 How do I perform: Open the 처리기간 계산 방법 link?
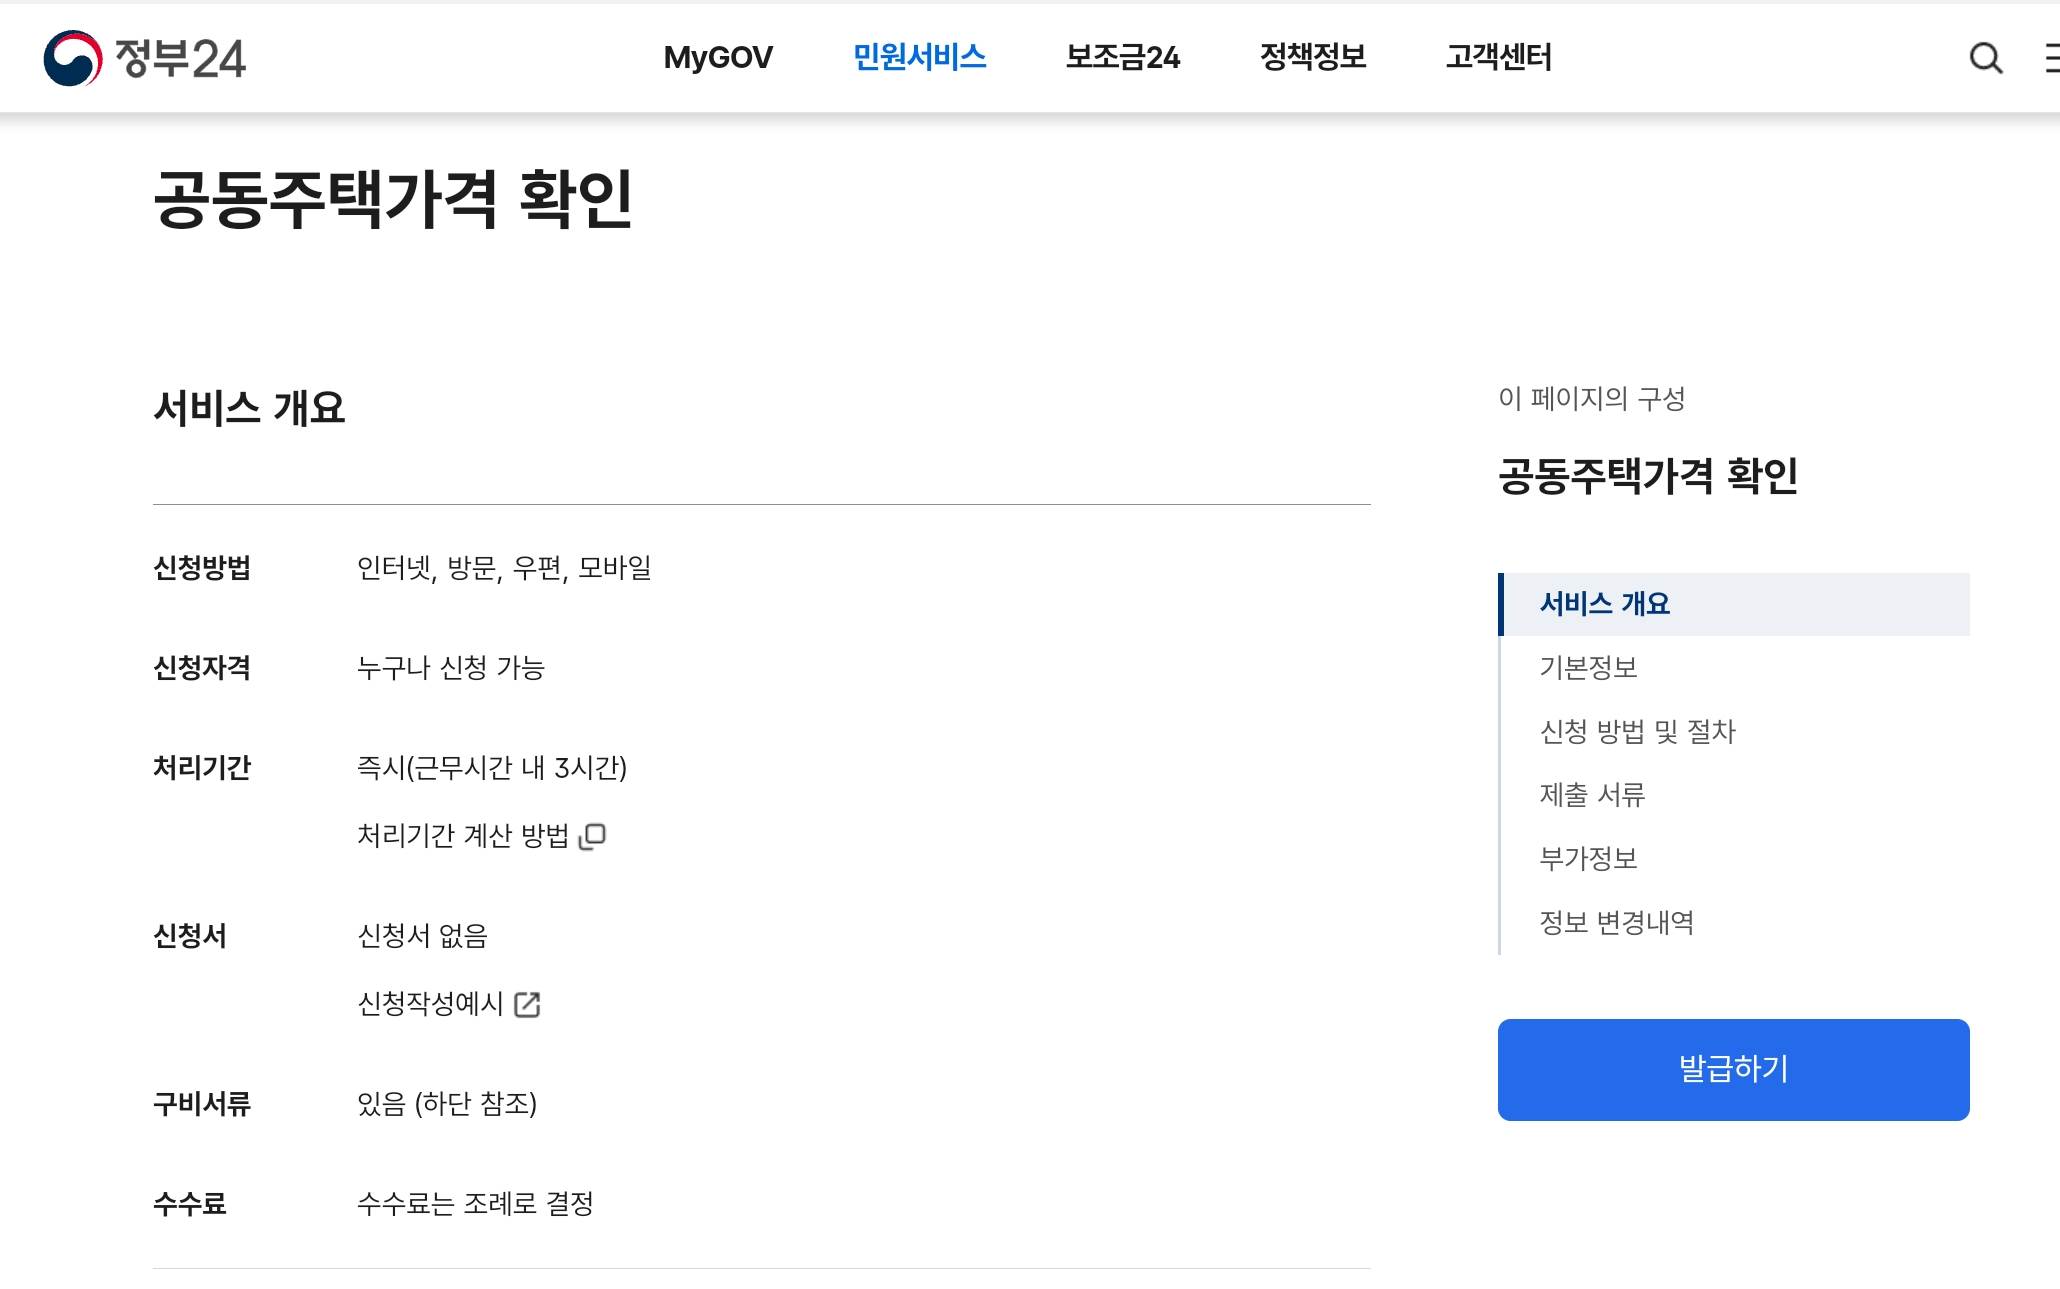463,836
